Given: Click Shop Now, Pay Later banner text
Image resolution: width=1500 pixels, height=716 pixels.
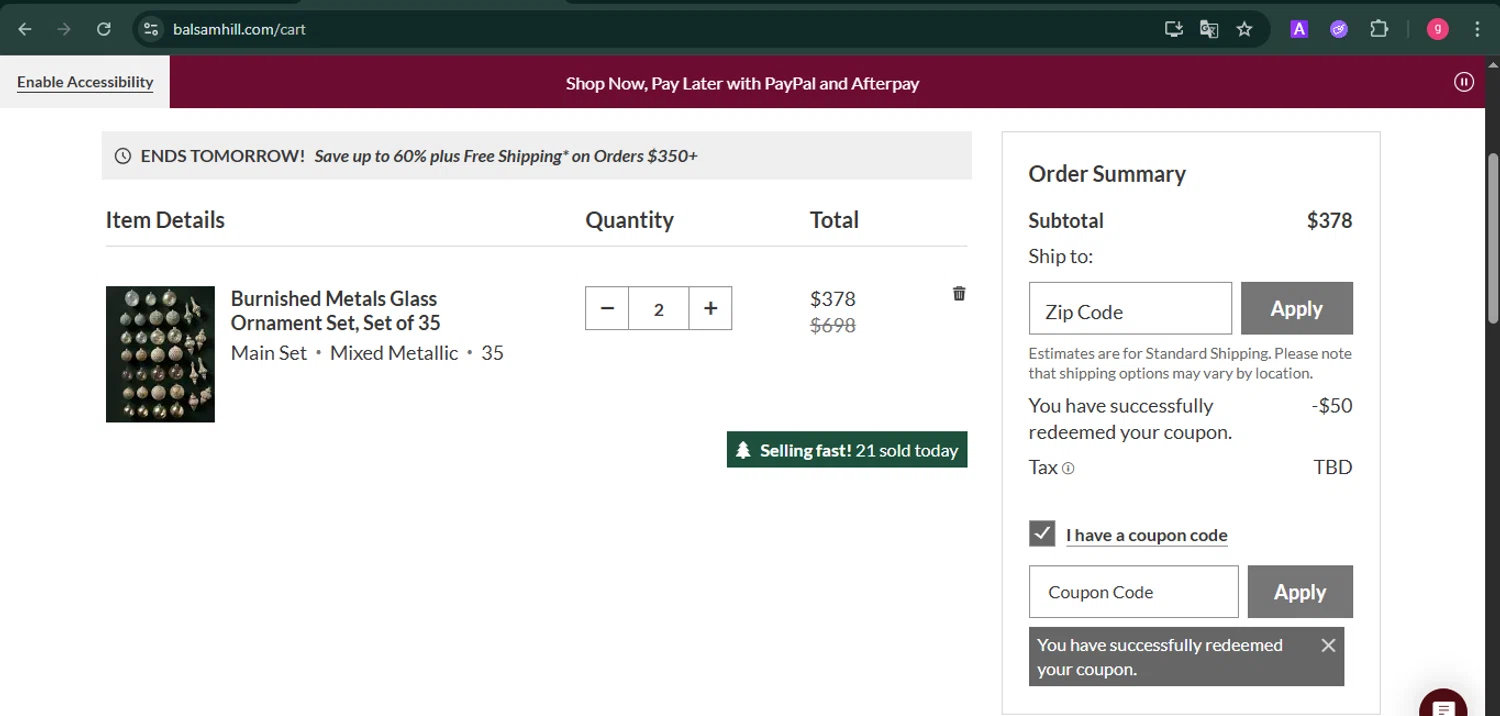Looking at the screenshot, I should (742, 83).
